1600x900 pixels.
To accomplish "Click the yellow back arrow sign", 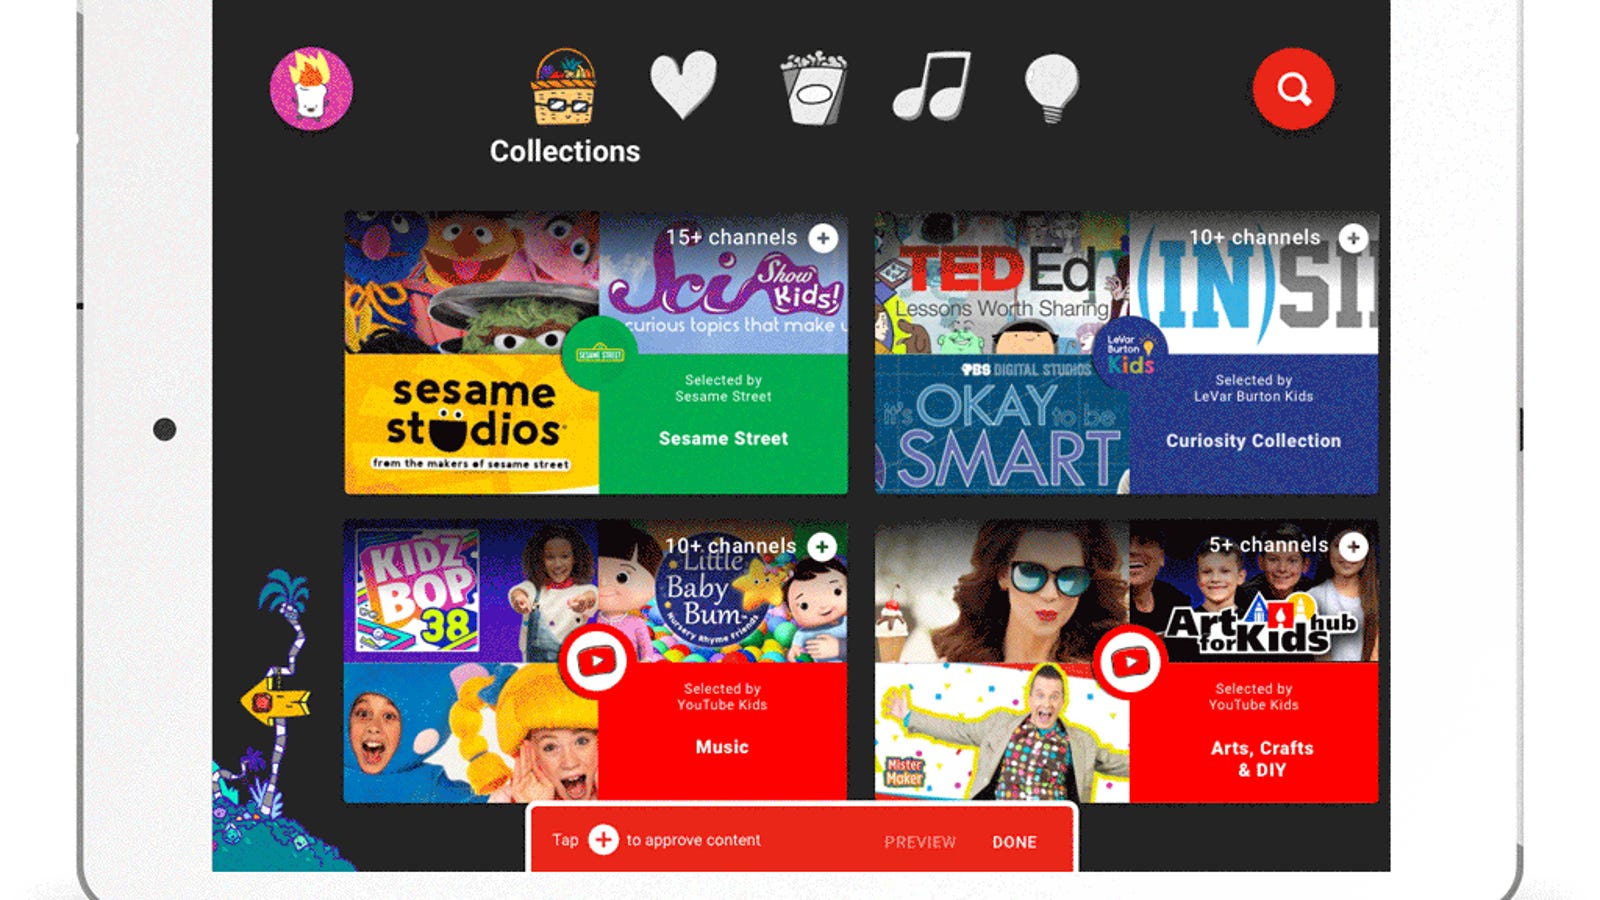I will tap(275, 702).
